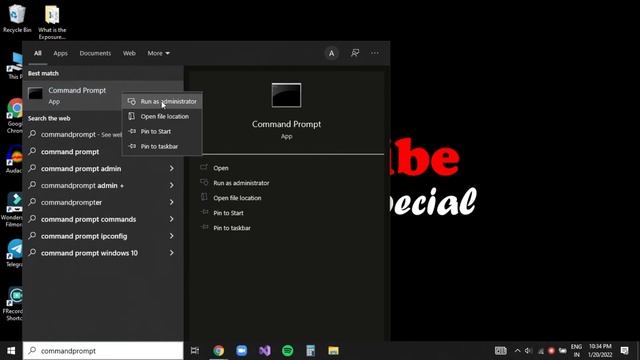Expand arrow for 'commandprompt admin +'
640x360 pixels.
point(171,185)
